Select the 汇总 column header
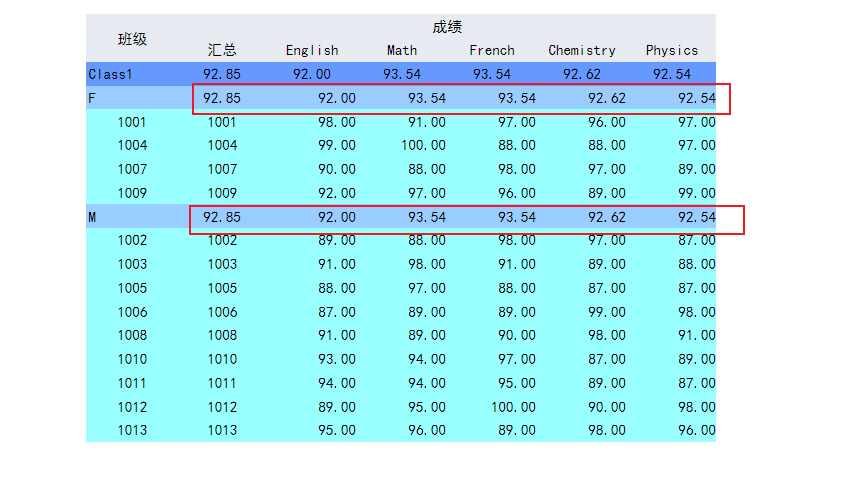 (x=222, y=50)
